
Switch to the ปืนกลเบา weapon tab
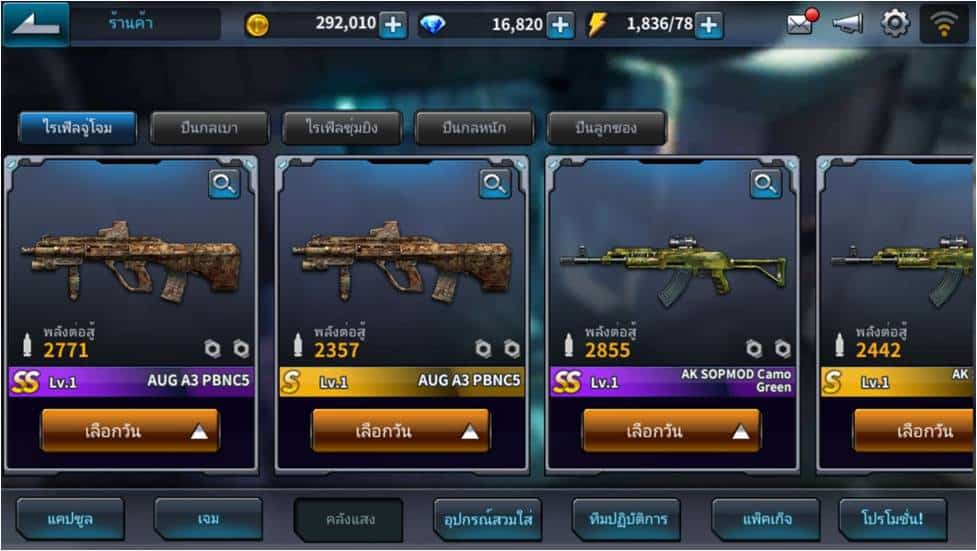click(209, 128)
